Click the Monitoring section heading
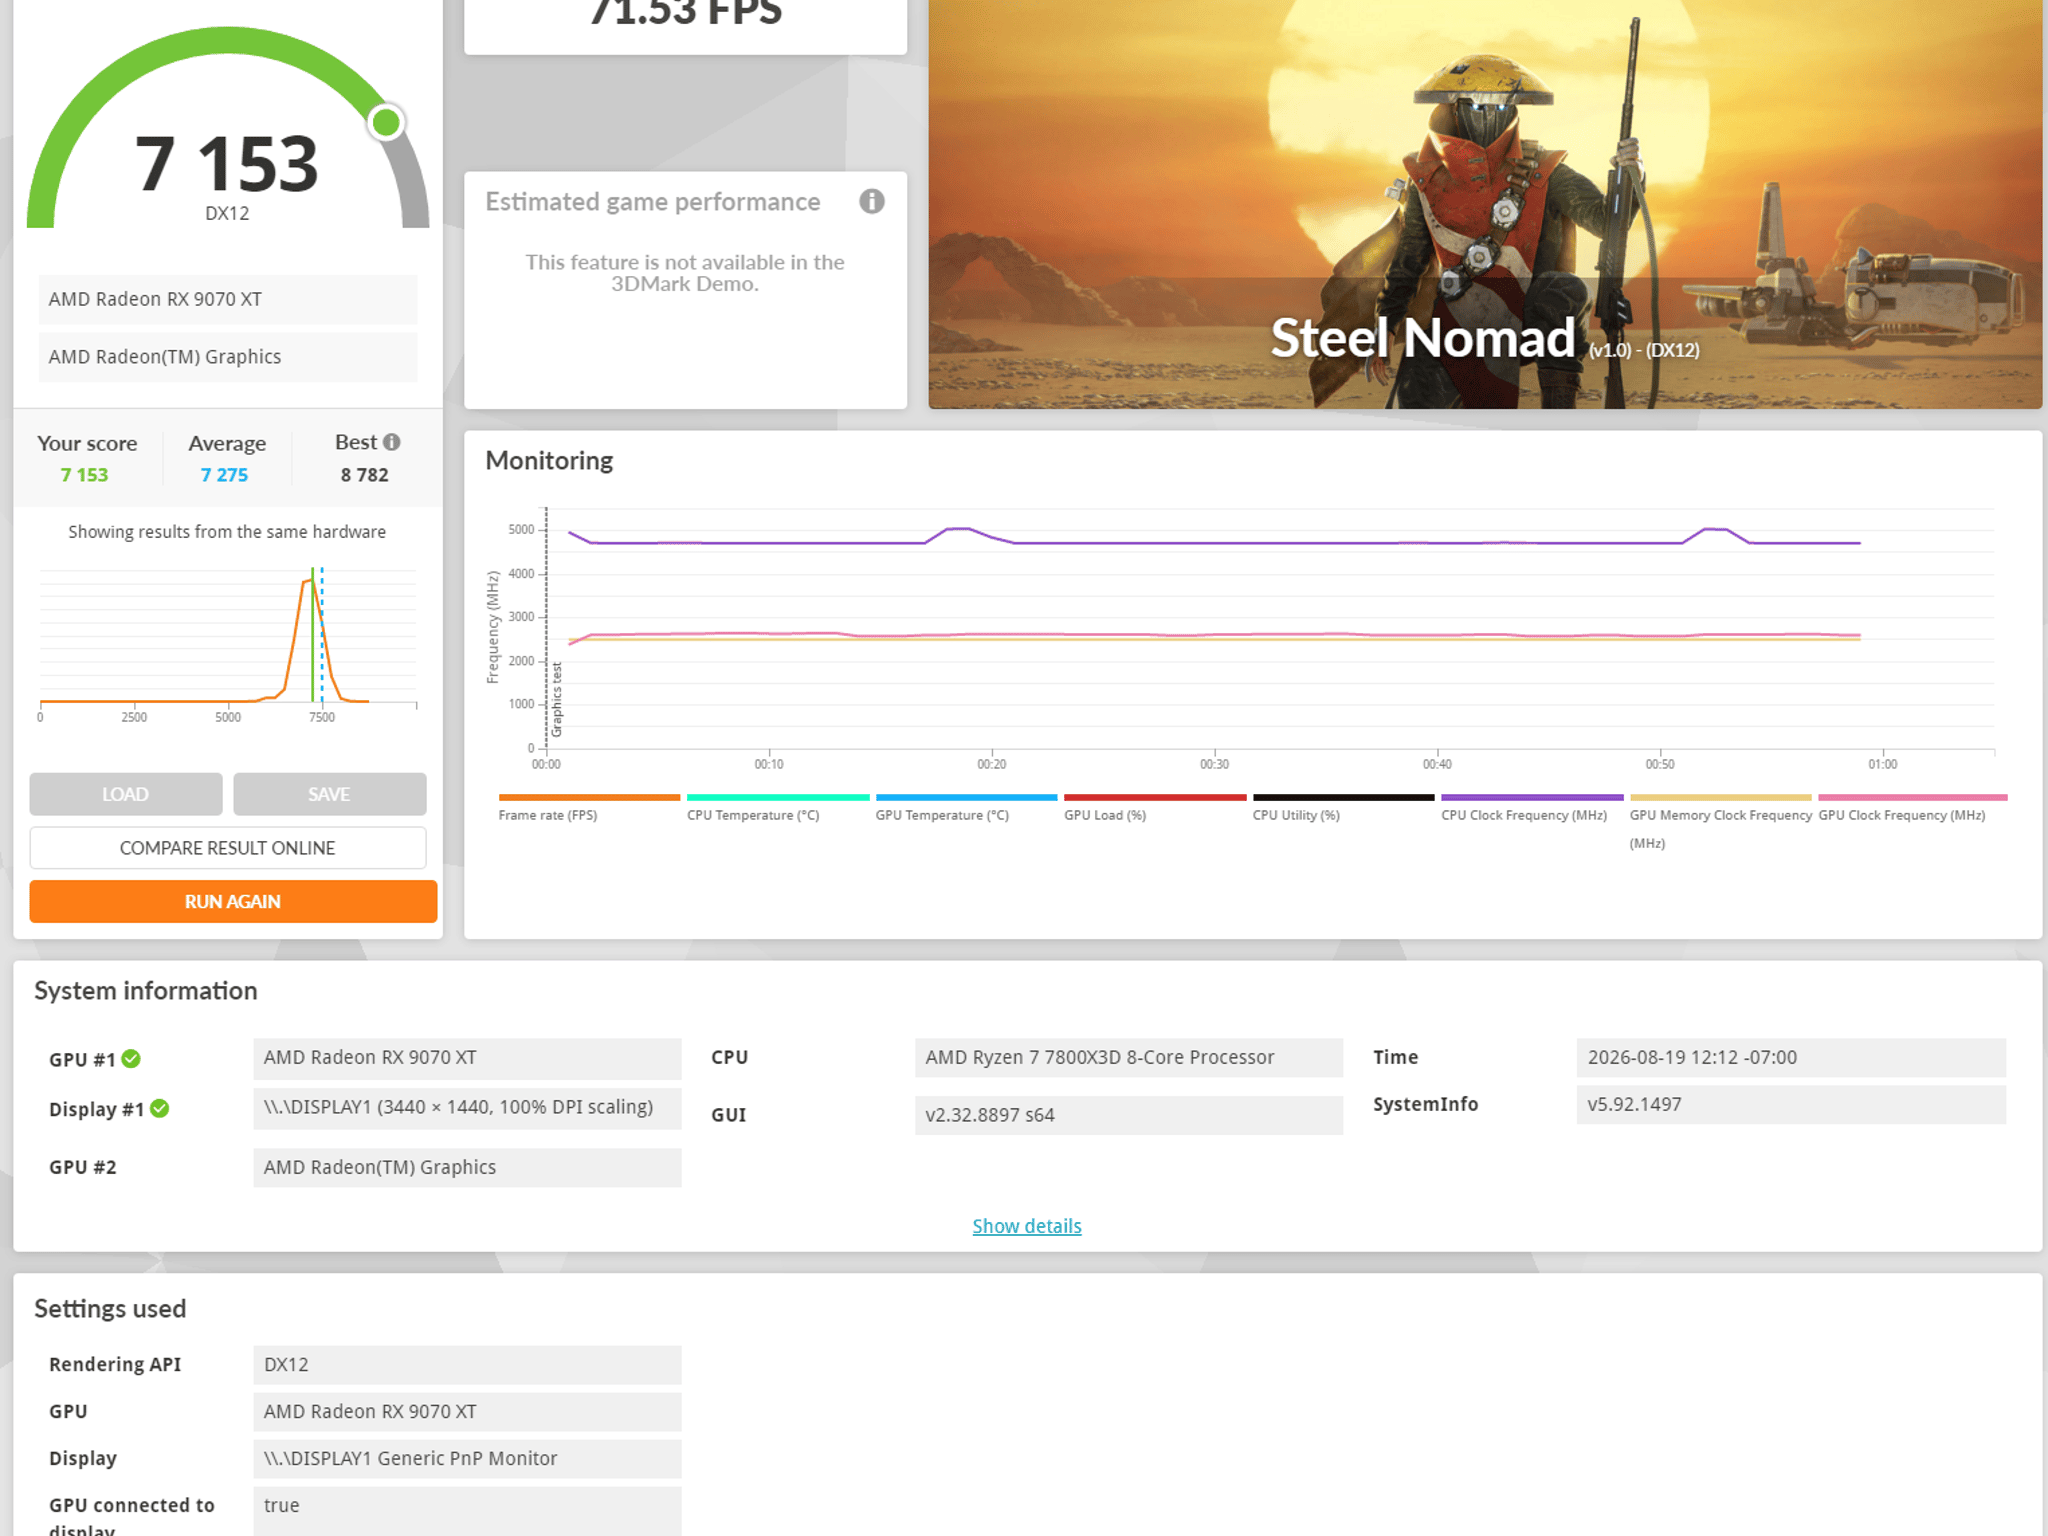The image size is (2048, 1536). 549,461
